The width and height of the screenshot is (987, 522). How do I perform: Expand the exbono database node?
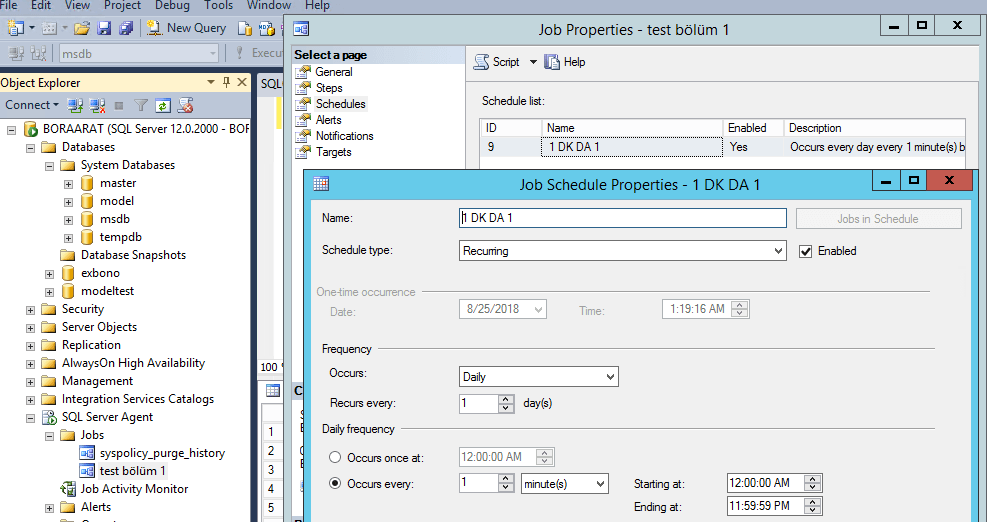49,274
